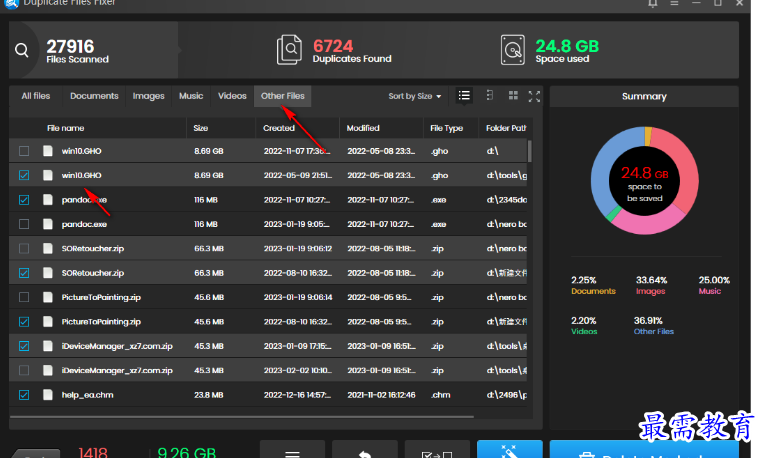The height and width of the screenshot is (458, 763).
Task: Select the Other Files tab
Action: tap(283, 96)
